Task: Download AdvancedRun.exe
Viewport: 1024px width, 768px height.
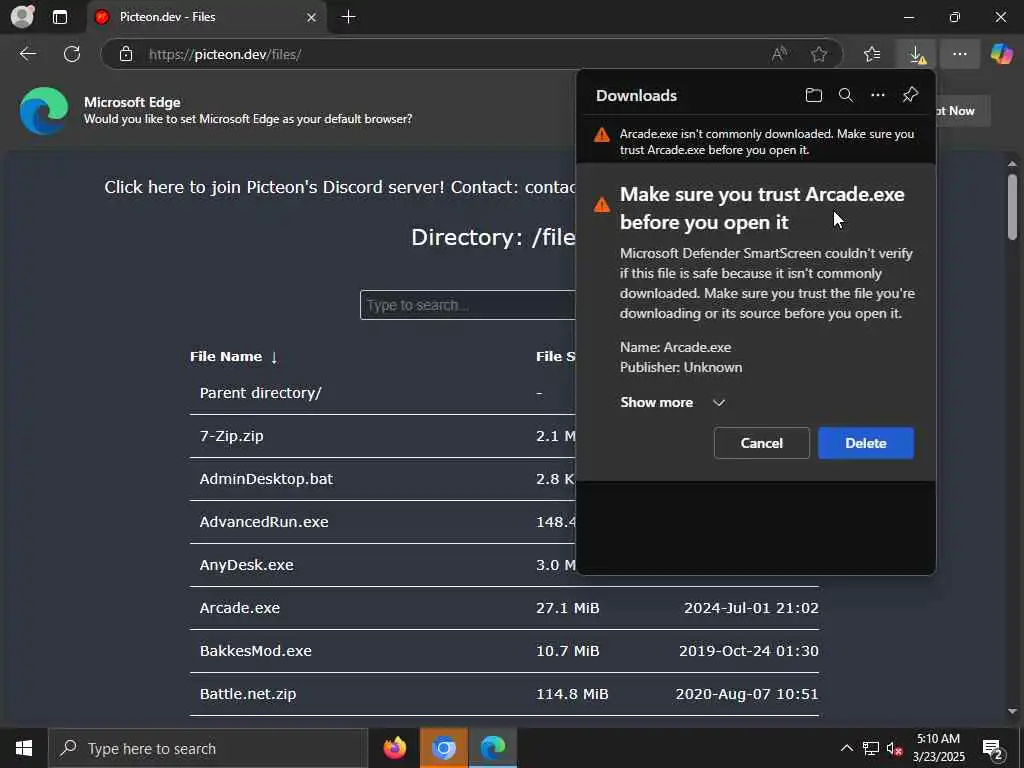Action: (x=264, y=522)
